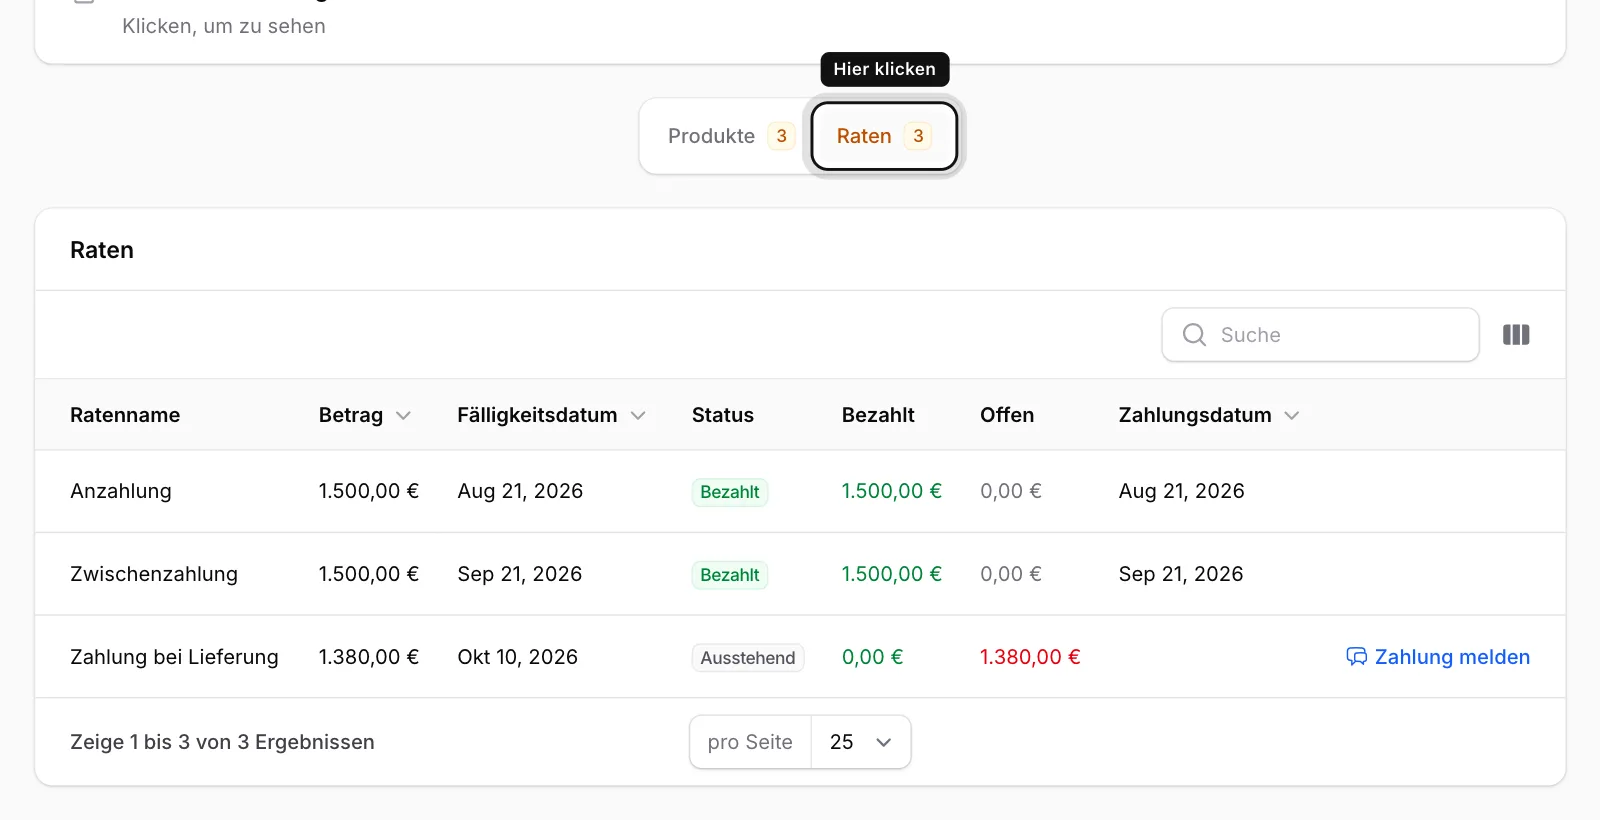Click the Bezahlt badge in Anzahlung row
Image resolution: width=1600 pixels, height=820 pixels.
[730, 492]
